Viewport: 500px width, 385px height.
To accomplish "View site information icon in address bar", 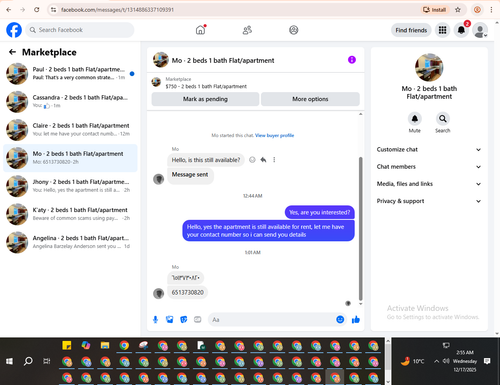I will coord(53,10).
